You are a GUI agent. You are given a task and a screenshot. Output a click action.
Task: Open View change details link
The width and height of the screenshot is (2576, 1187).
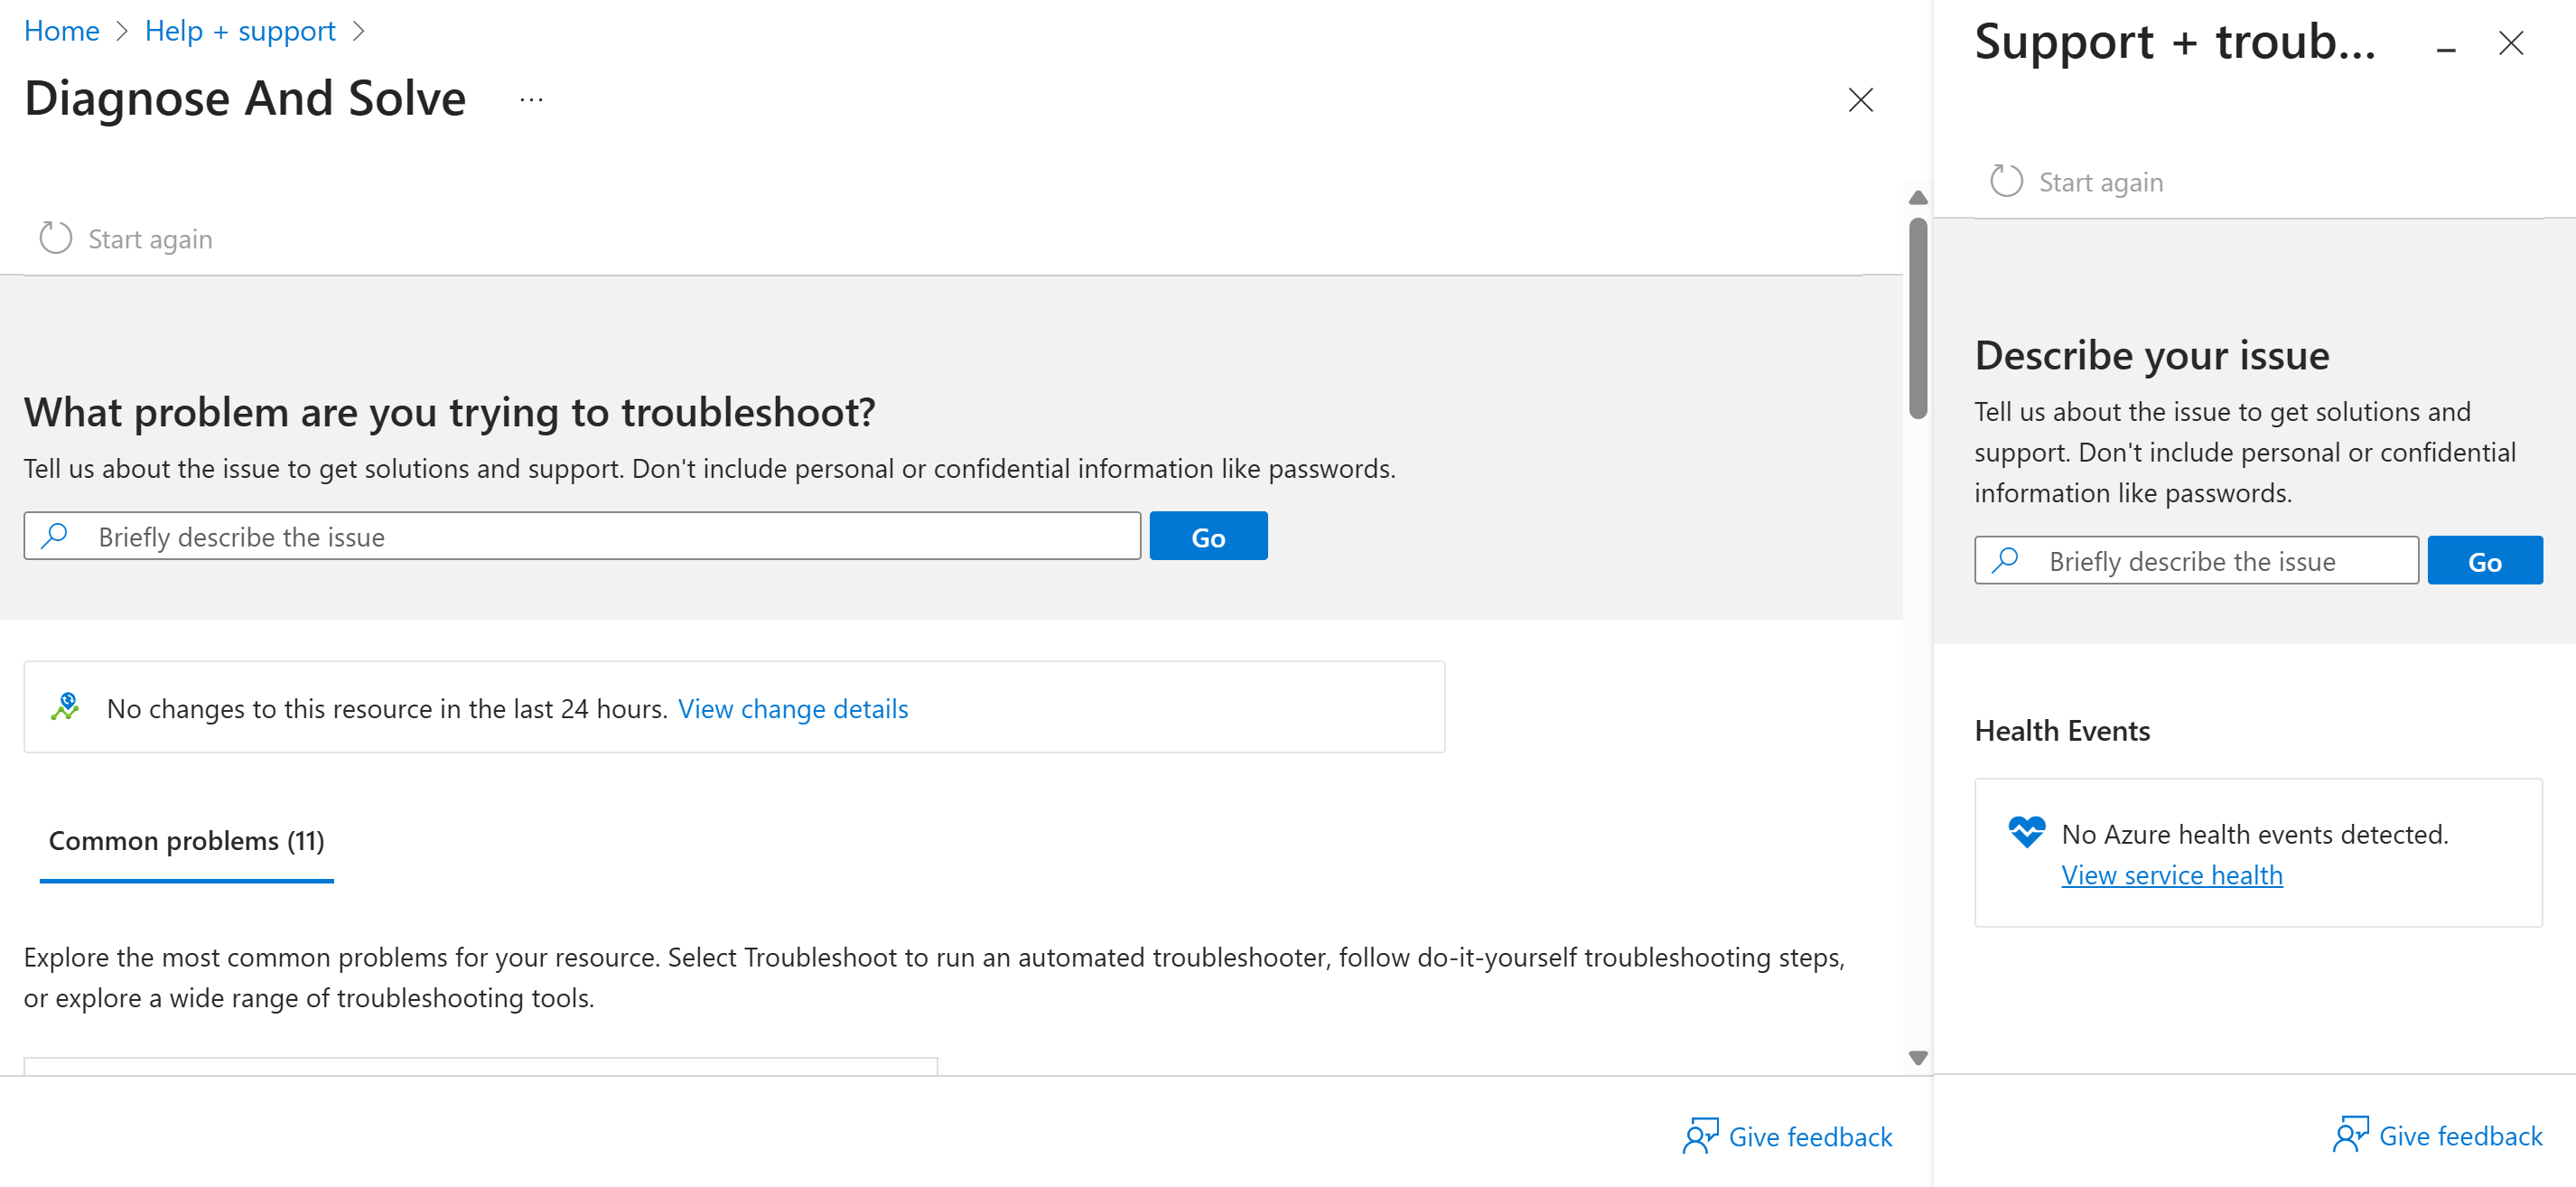792,708
